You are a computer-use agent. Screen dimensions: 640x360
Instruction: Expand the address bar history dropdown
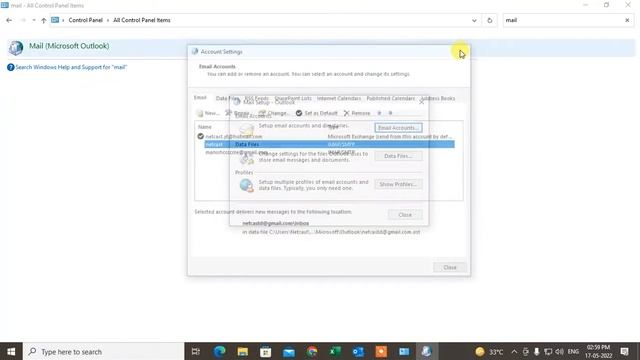pyautogui.click(x=474, y=20)
